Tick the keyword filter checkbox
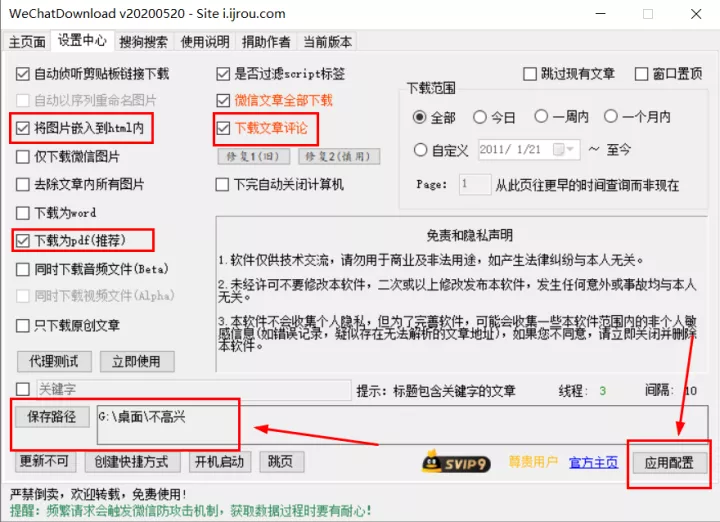Image resolution: width=720 pixels, height=522 pixels. (x=22, y=389)
